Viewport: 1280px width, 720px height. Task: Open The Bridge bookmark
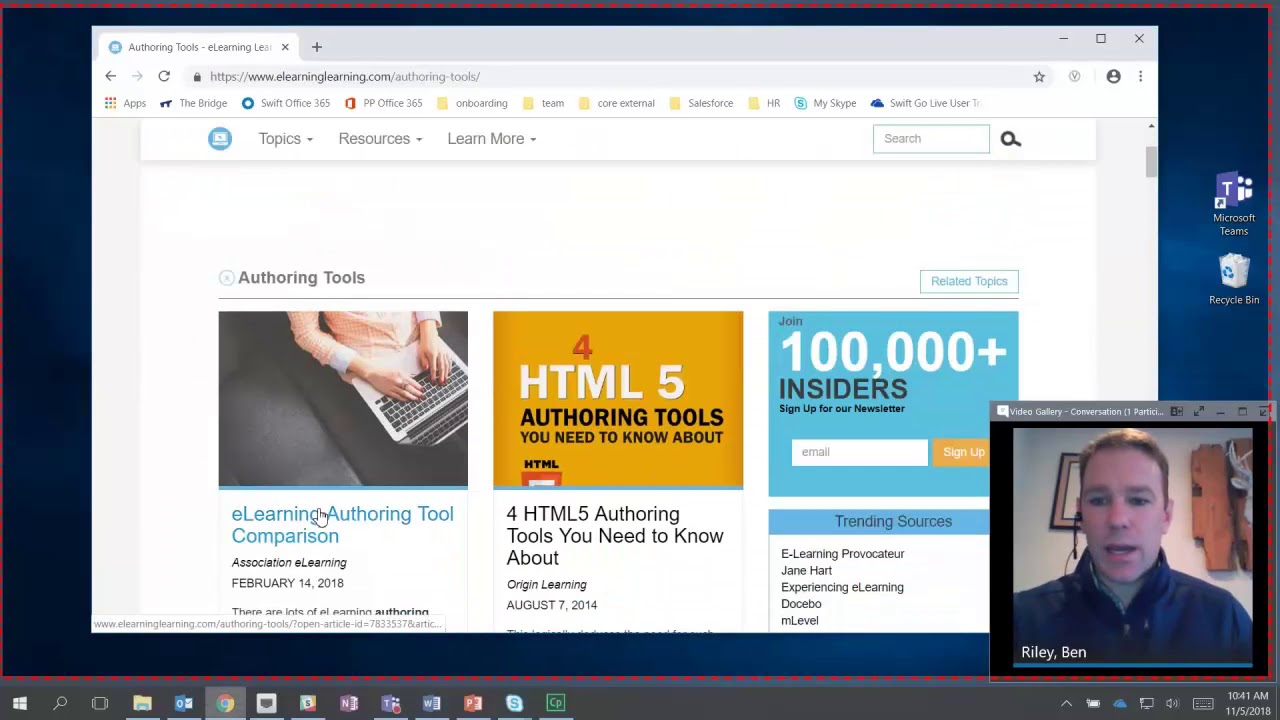click(193, 103)
